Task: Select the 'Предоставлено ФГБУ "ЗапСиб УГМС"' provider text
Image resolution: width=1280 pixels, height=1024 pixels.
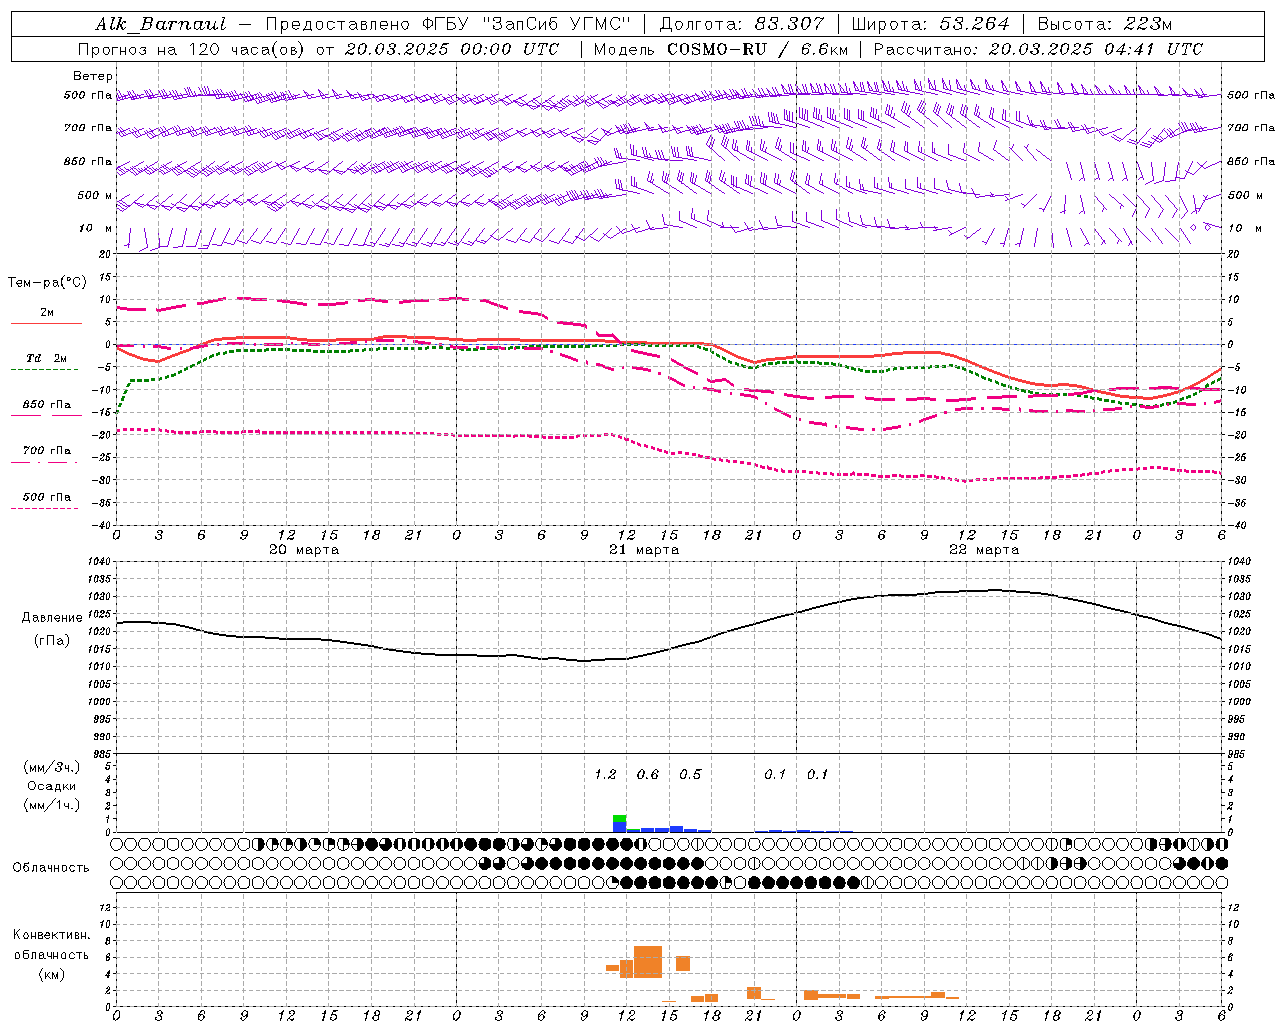Action: click(447, 24)
